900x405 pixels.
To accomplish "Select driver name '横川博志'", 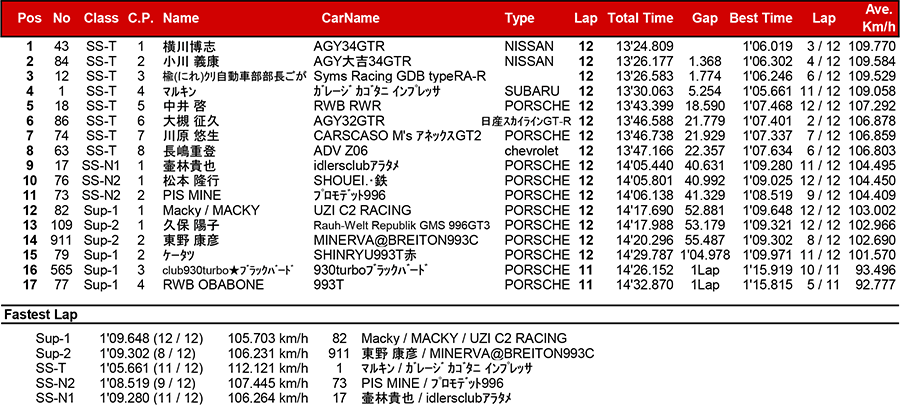I will (x=191, y=47).
